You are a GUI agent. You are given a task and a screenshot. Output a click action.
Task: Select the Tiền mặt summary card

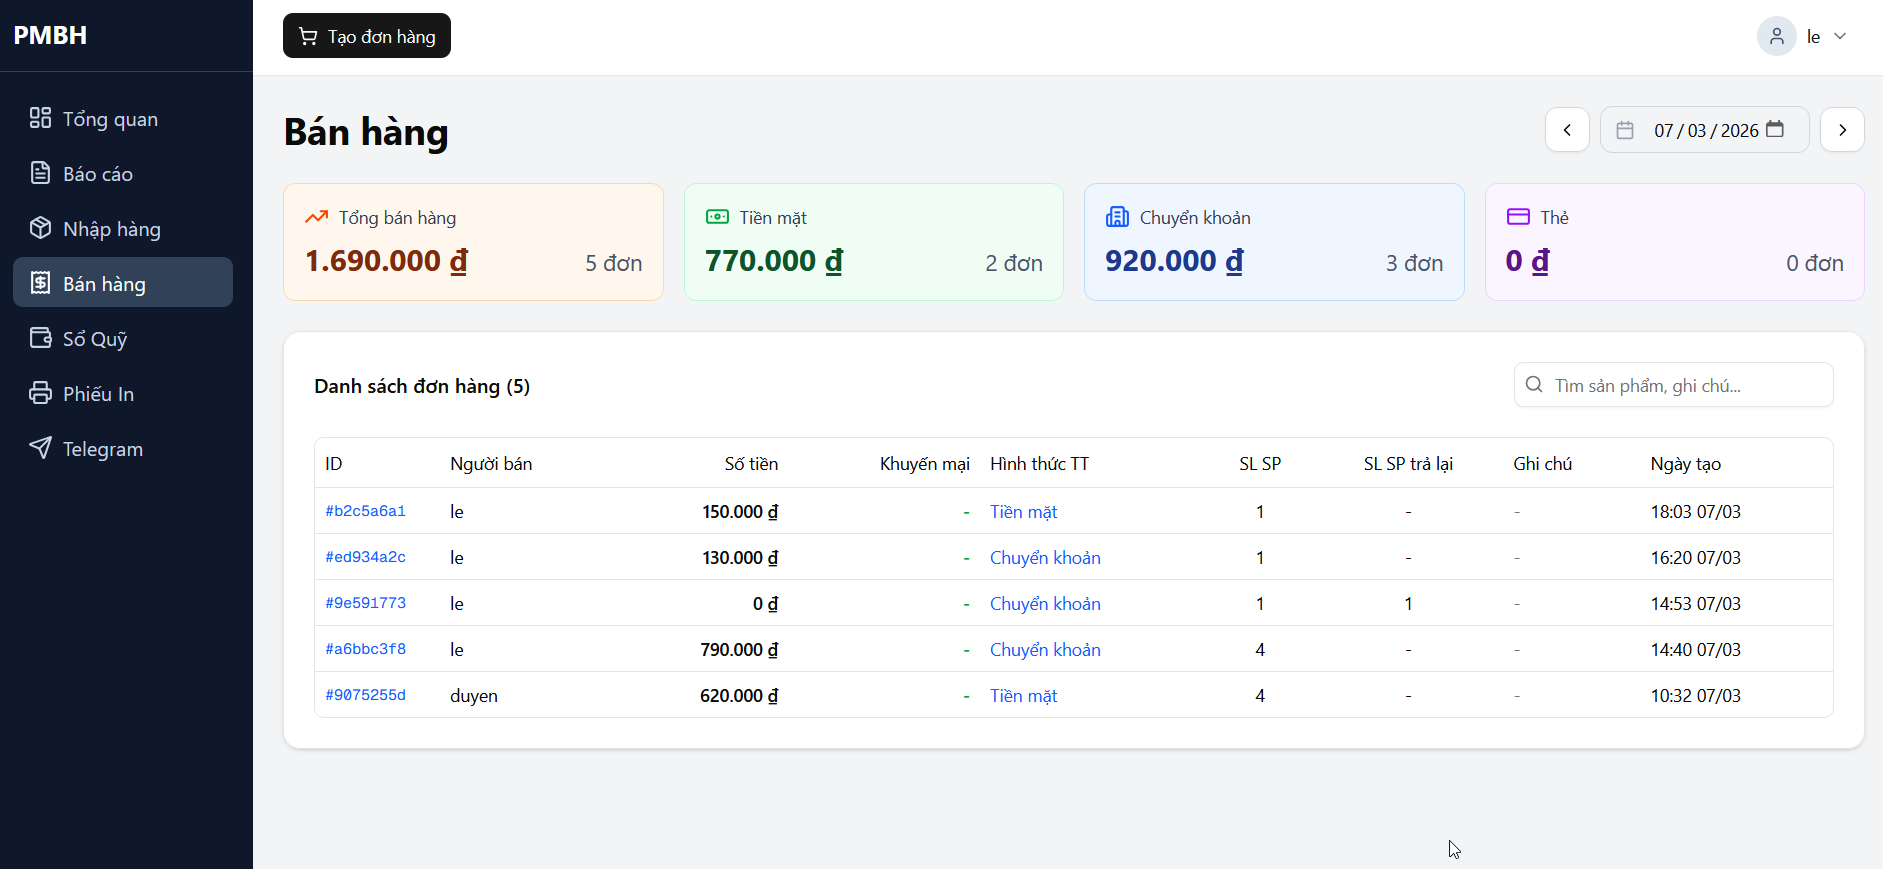point(873,242)
